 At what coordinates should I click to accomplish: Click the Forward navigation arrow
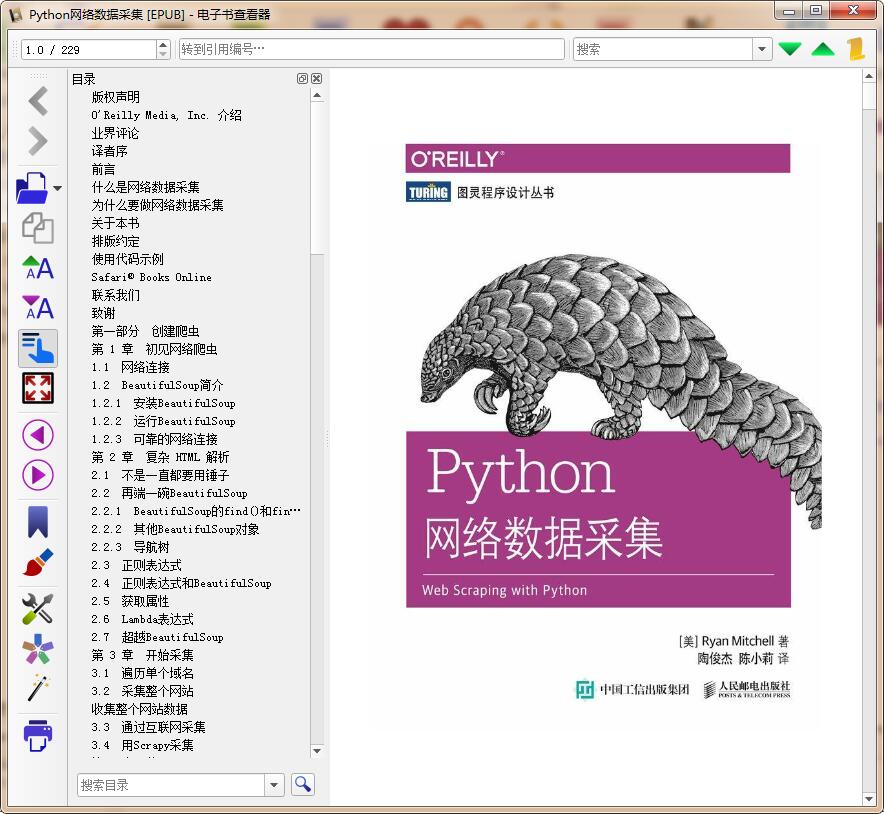click(38, 141)
